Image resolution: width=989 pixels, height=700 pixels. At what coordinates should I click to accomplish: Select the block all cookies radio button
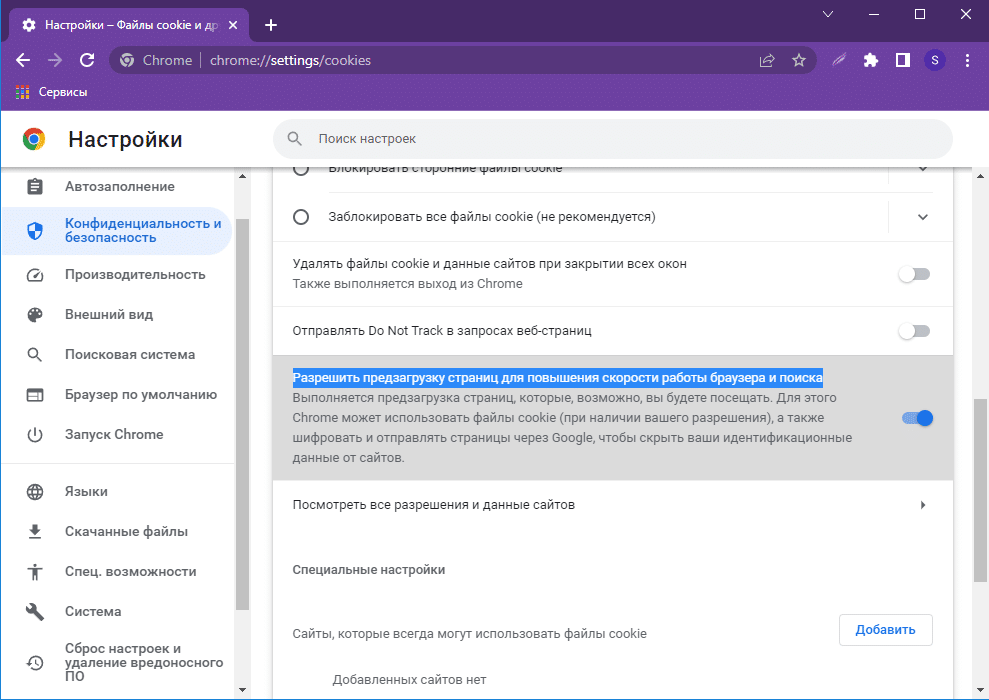301,217
